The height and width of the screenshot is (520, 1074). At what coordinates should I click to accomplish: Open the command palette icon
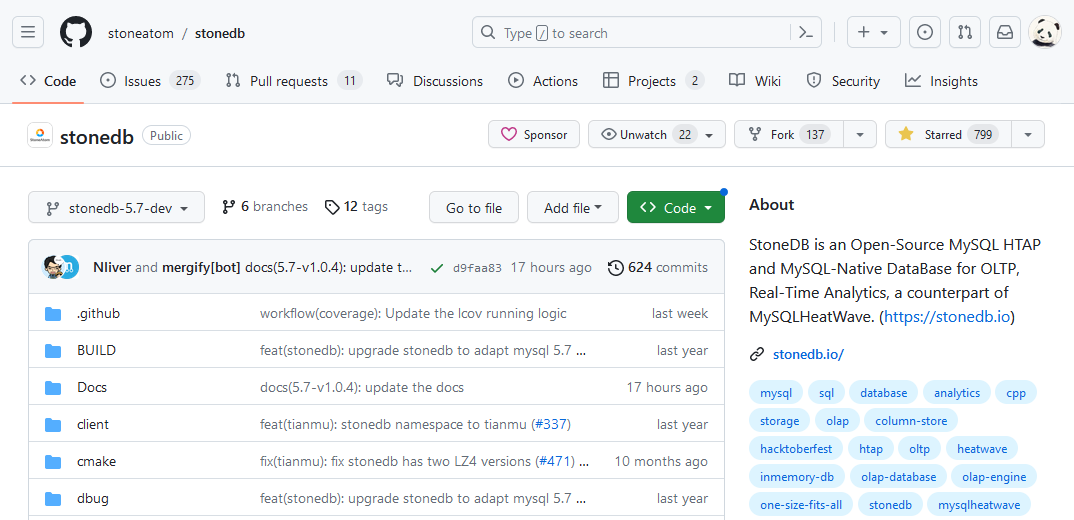[x=806, y=32]
